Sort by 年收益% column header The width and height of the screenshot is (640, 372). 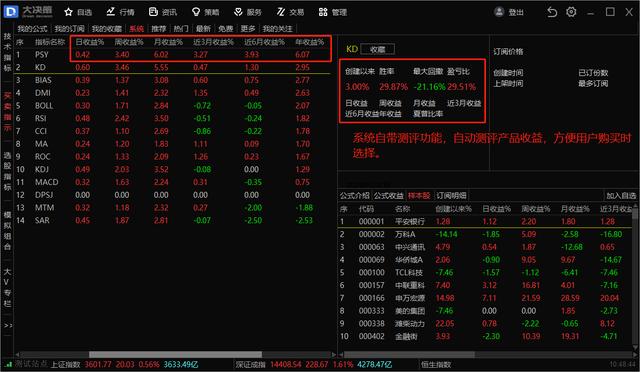309,42
